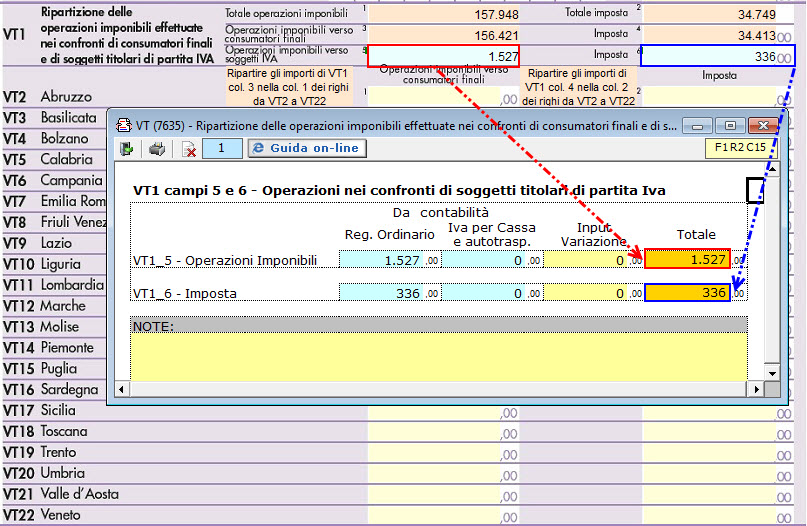The width and height of the screenshot is (807, 526).
Task: Click the horizontal scrollbar right arrow
Action: (756, 389)
